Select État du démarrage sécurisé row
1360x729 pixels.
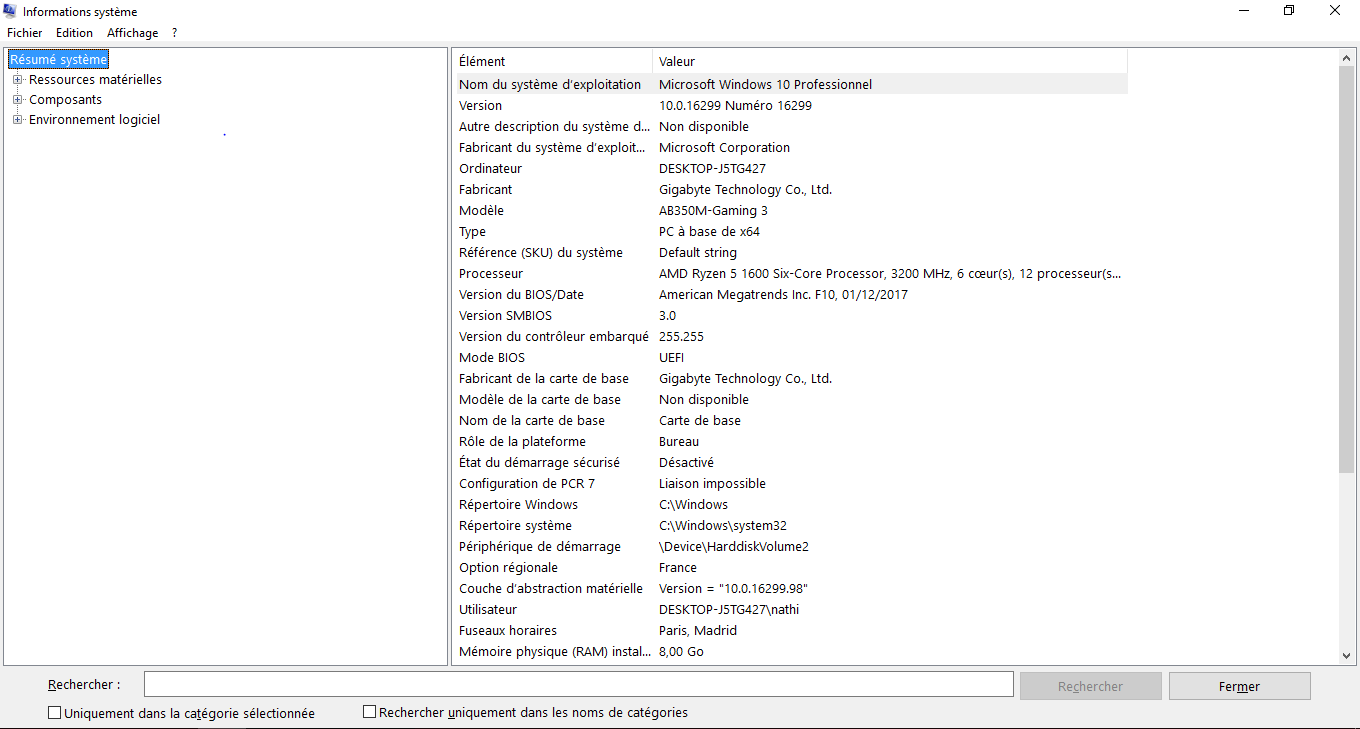[x=791, y=462]
